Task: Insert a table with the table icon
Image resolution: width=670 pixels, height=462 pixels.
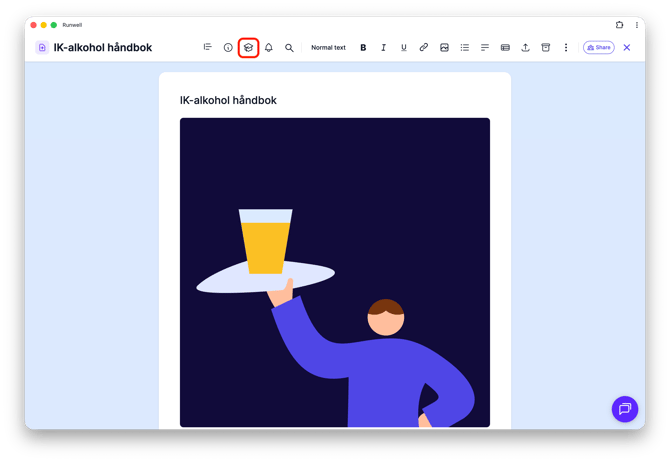Action: (505, 47)
